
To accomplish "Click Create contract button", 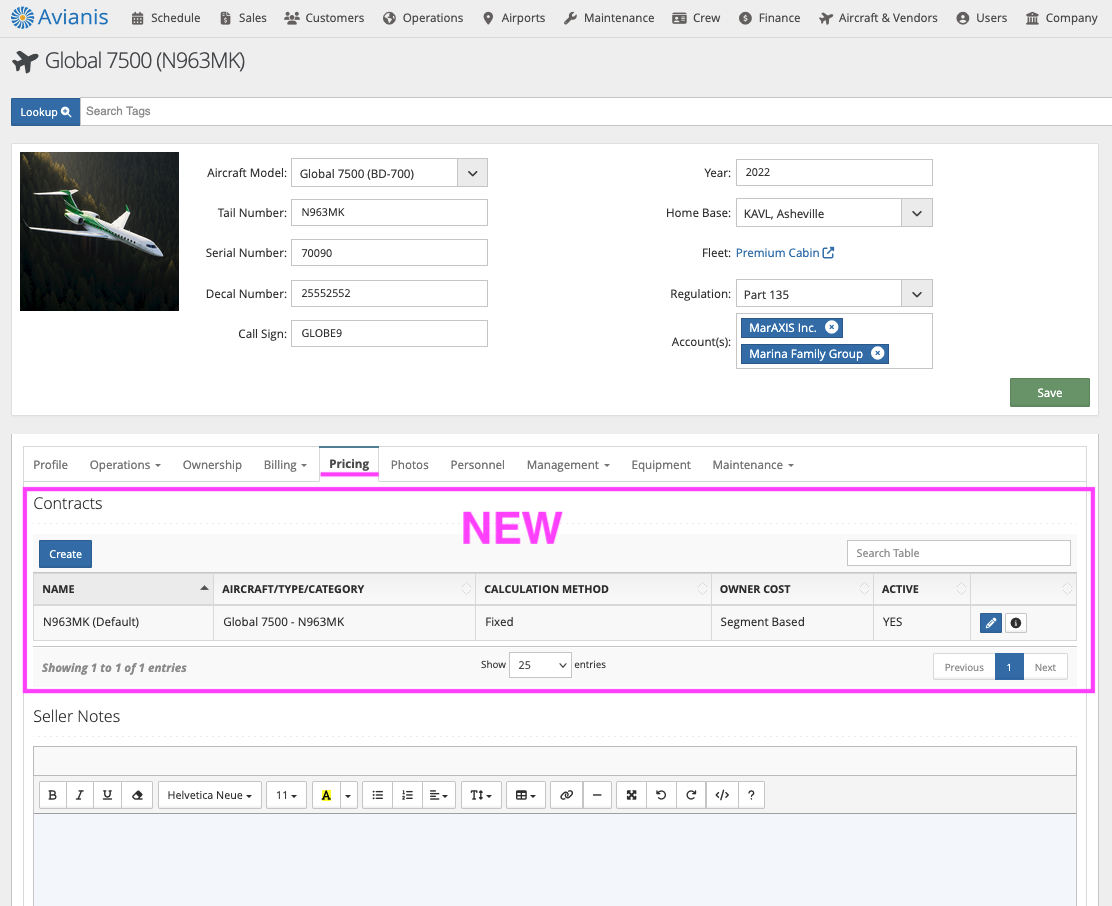I will pos(65,554).
